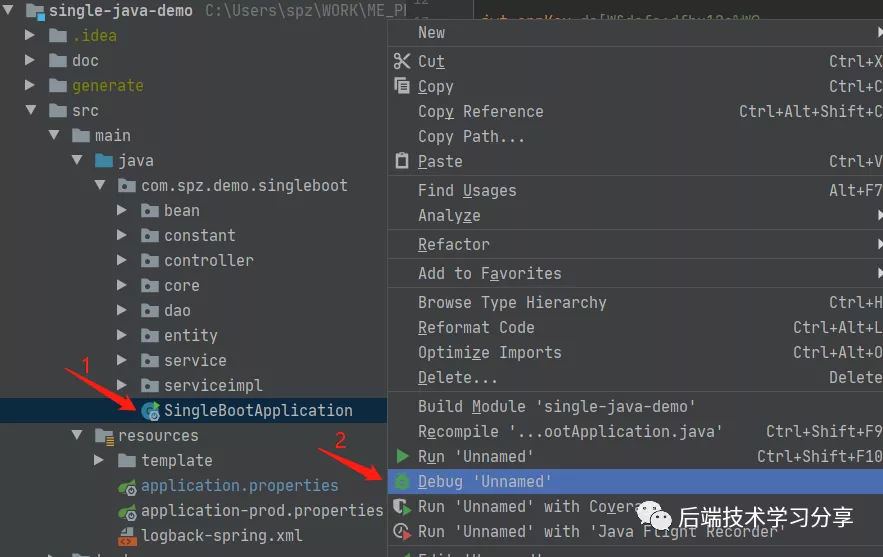Open the Refactor submenu

[635, 244]
